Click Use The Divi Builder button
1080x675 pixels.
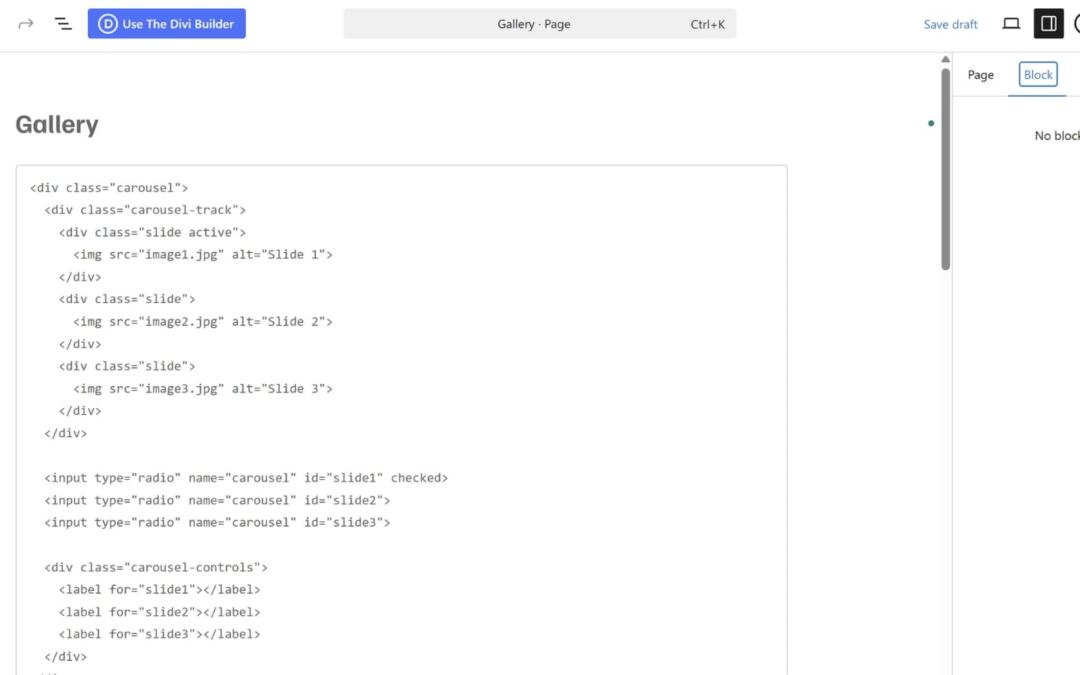(167, 24)
